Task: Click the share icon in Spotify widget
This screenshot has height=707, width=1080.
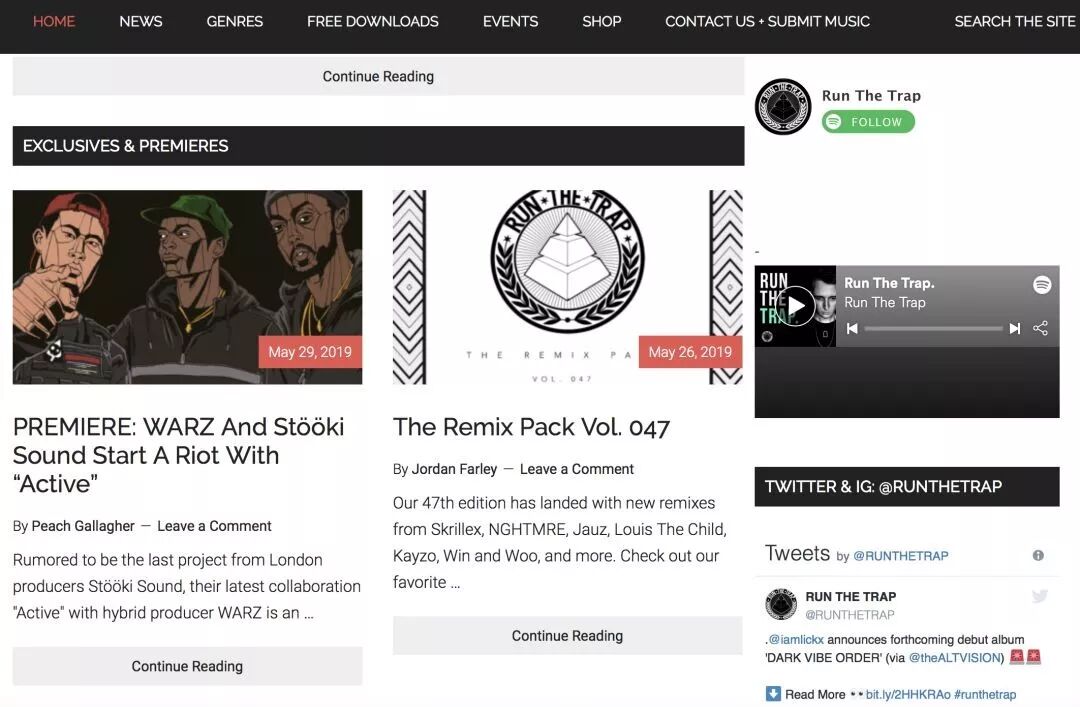Action: click(1040, 328)
